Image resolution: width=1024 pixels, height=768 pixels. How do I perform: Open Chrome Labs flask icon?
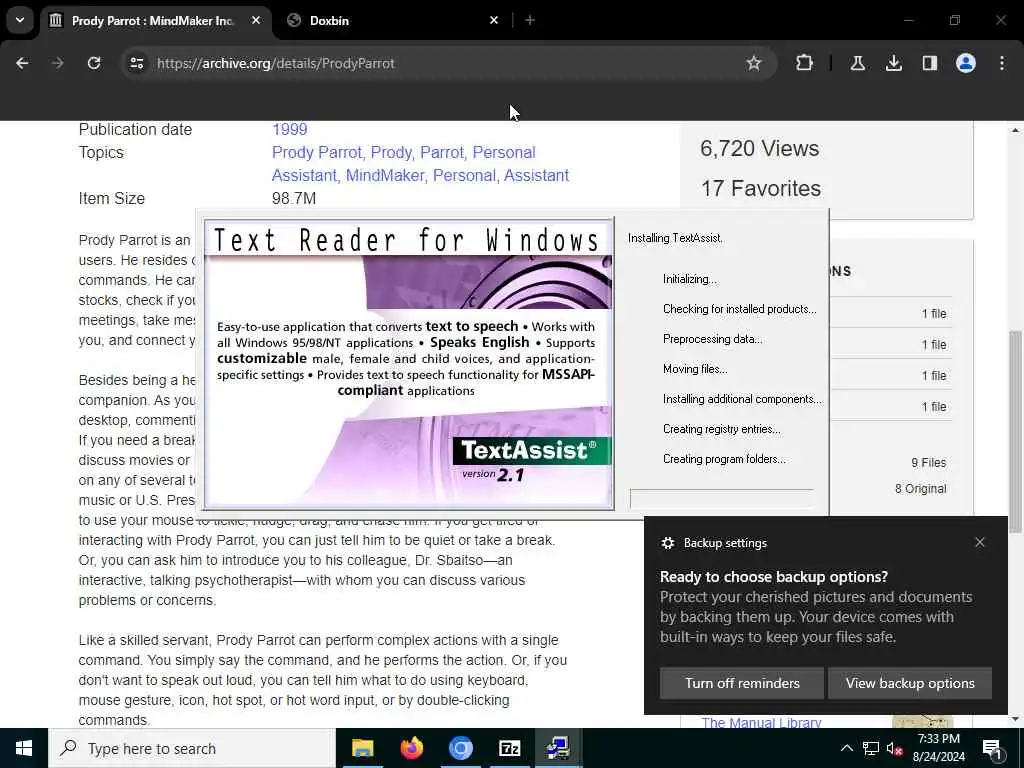[857, 63]
